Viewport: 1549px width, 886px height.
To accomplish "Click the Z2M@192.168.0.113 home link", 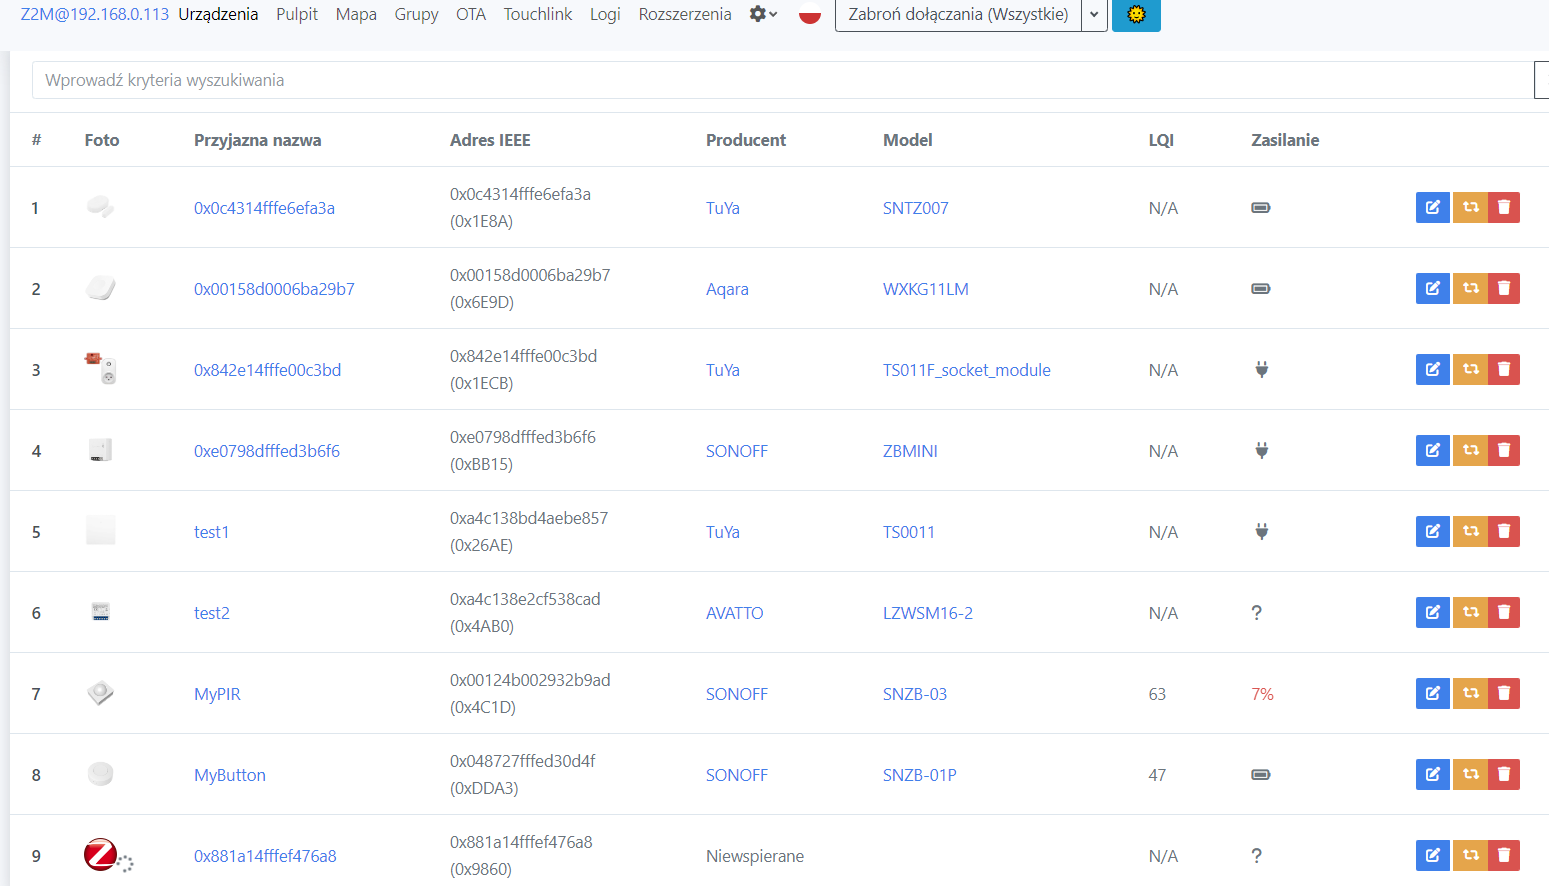I will pos(95,14).
